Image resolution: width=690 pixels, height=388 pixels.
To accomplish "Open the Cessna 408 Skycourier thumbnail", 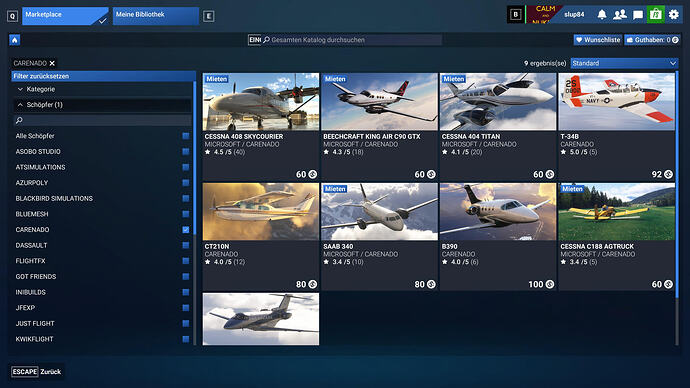I will [261, 102].
